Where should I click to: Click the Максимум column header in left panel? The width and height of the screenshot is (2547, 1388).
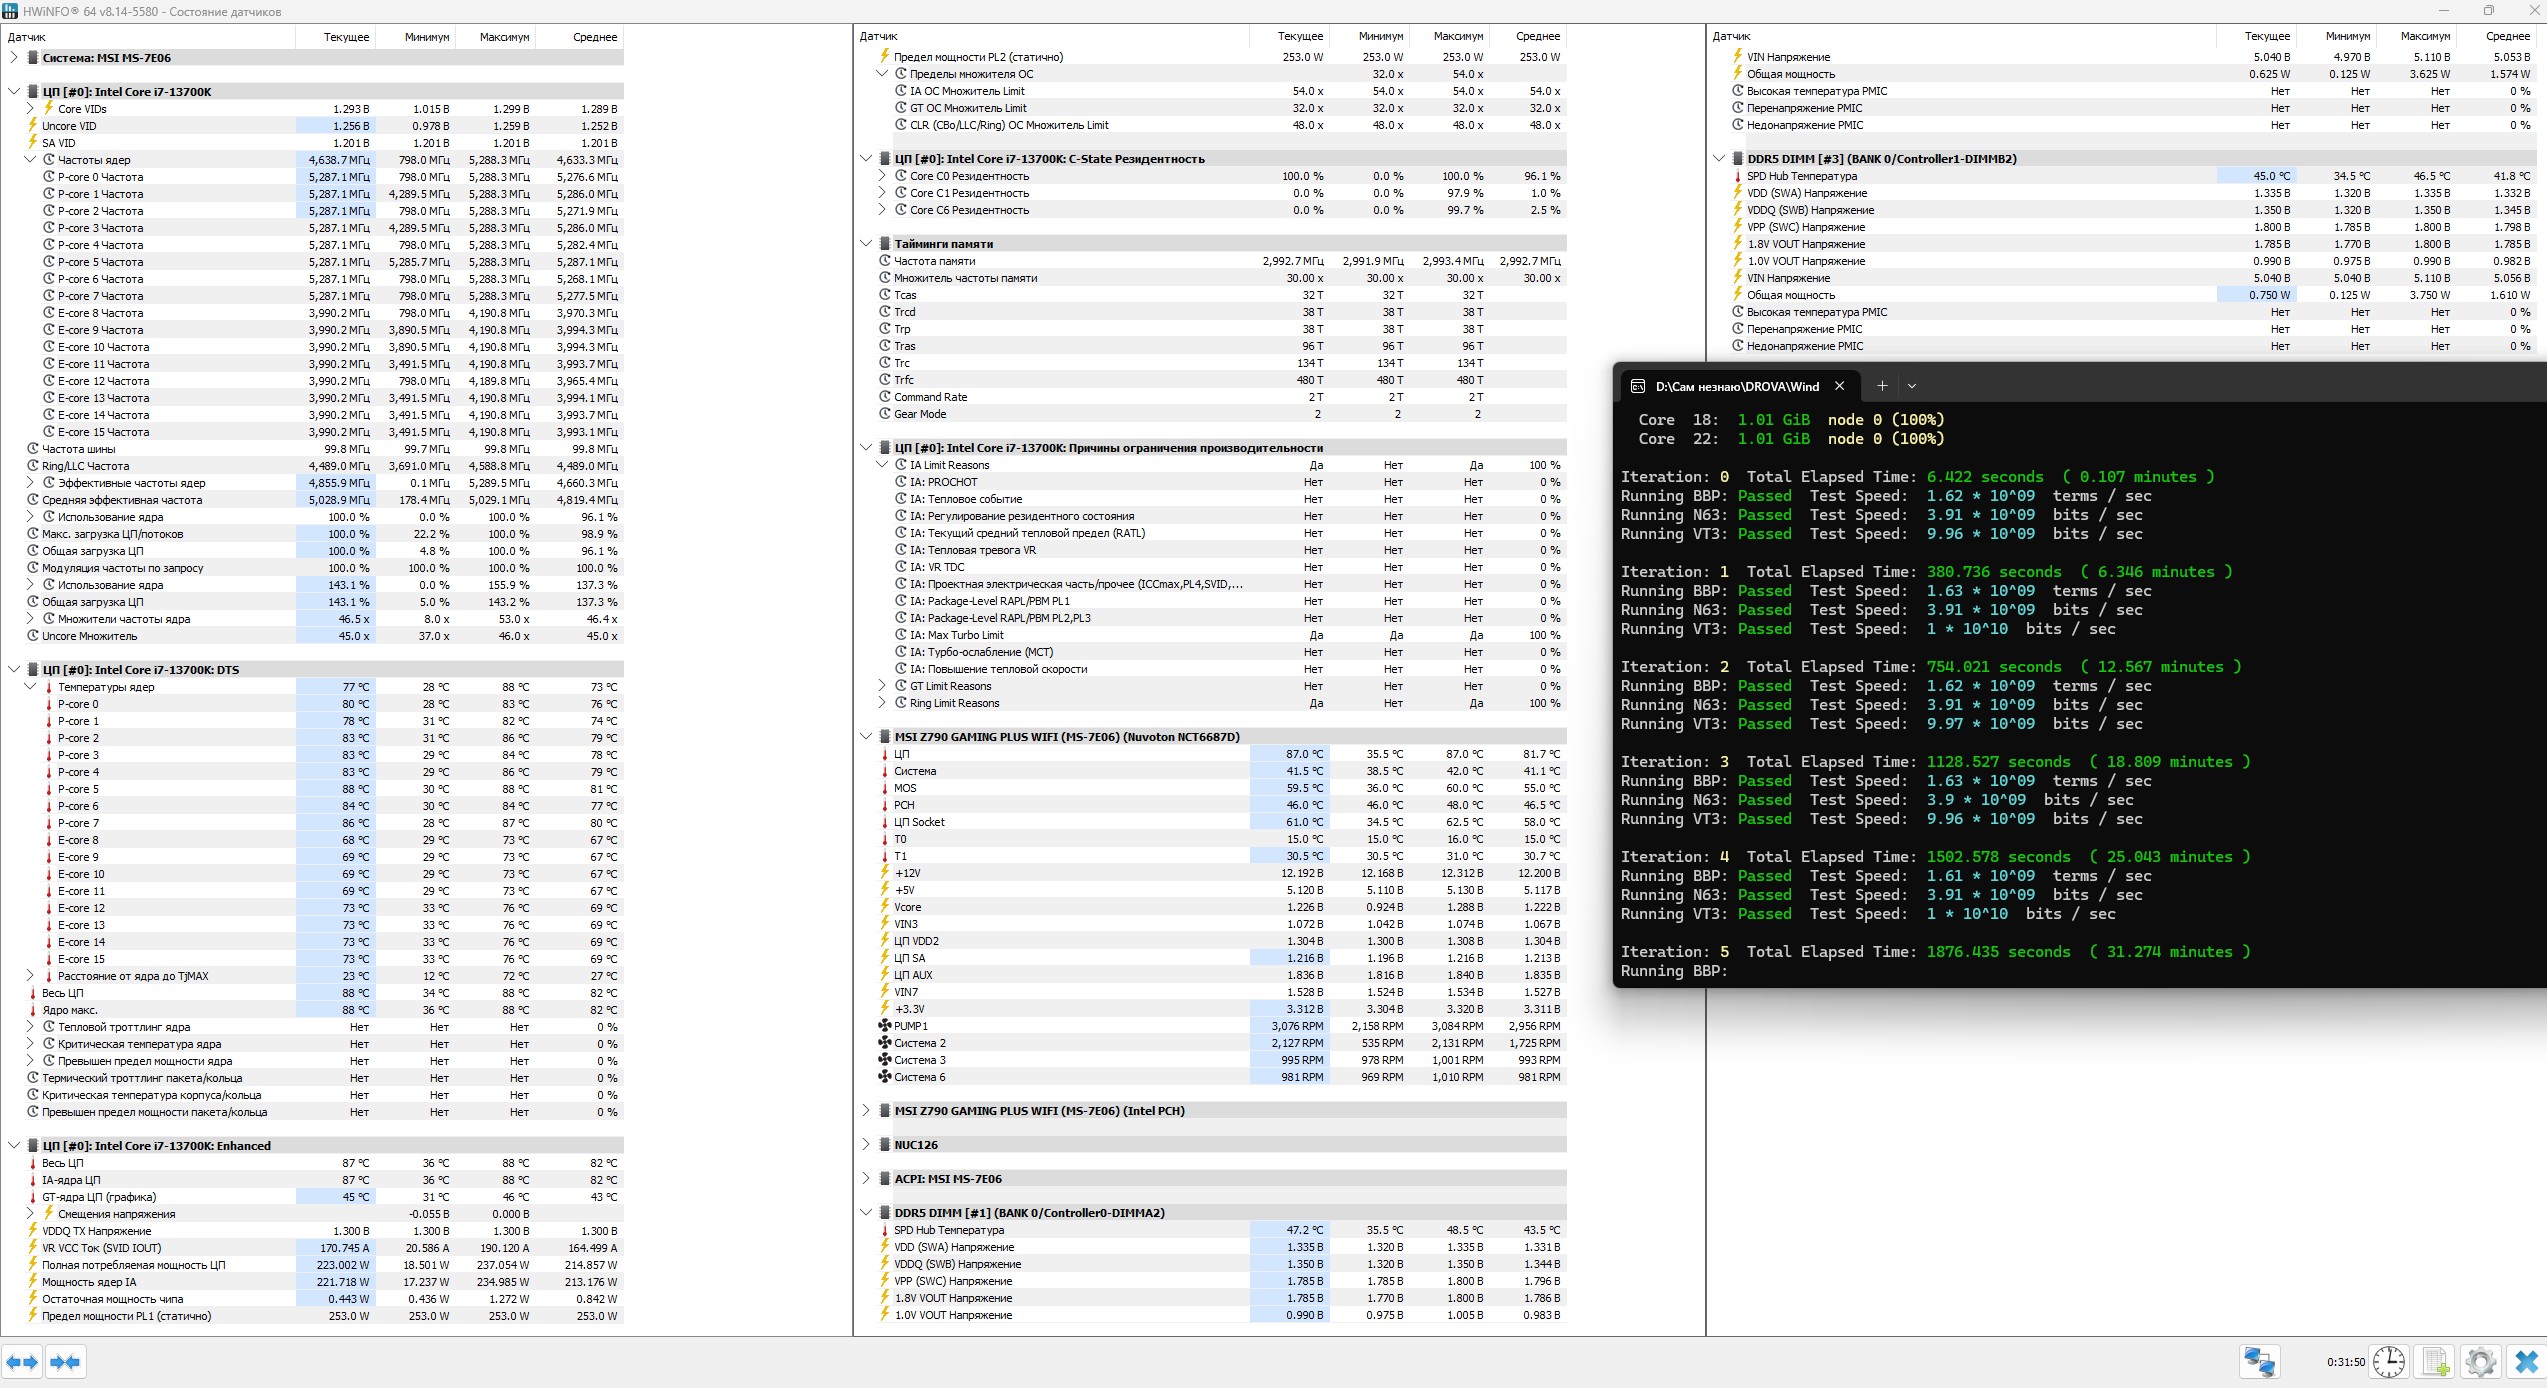click(x=503, y=37)
